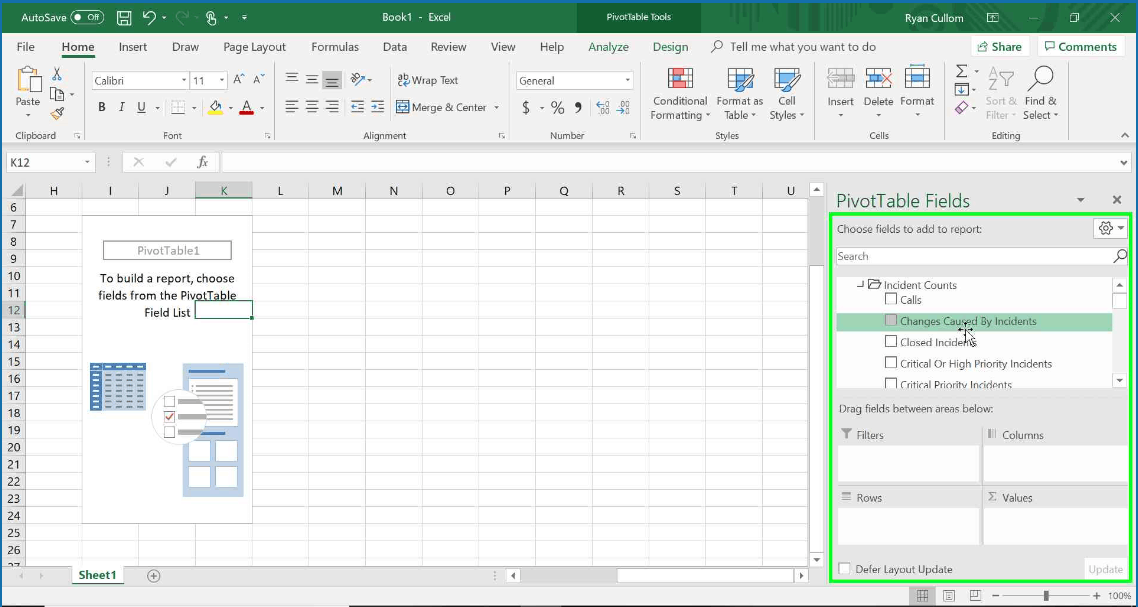Viewport: 1138px width, 607px height.
Task: Collapse the Incident Counts folder
Action: pos(860,285)
